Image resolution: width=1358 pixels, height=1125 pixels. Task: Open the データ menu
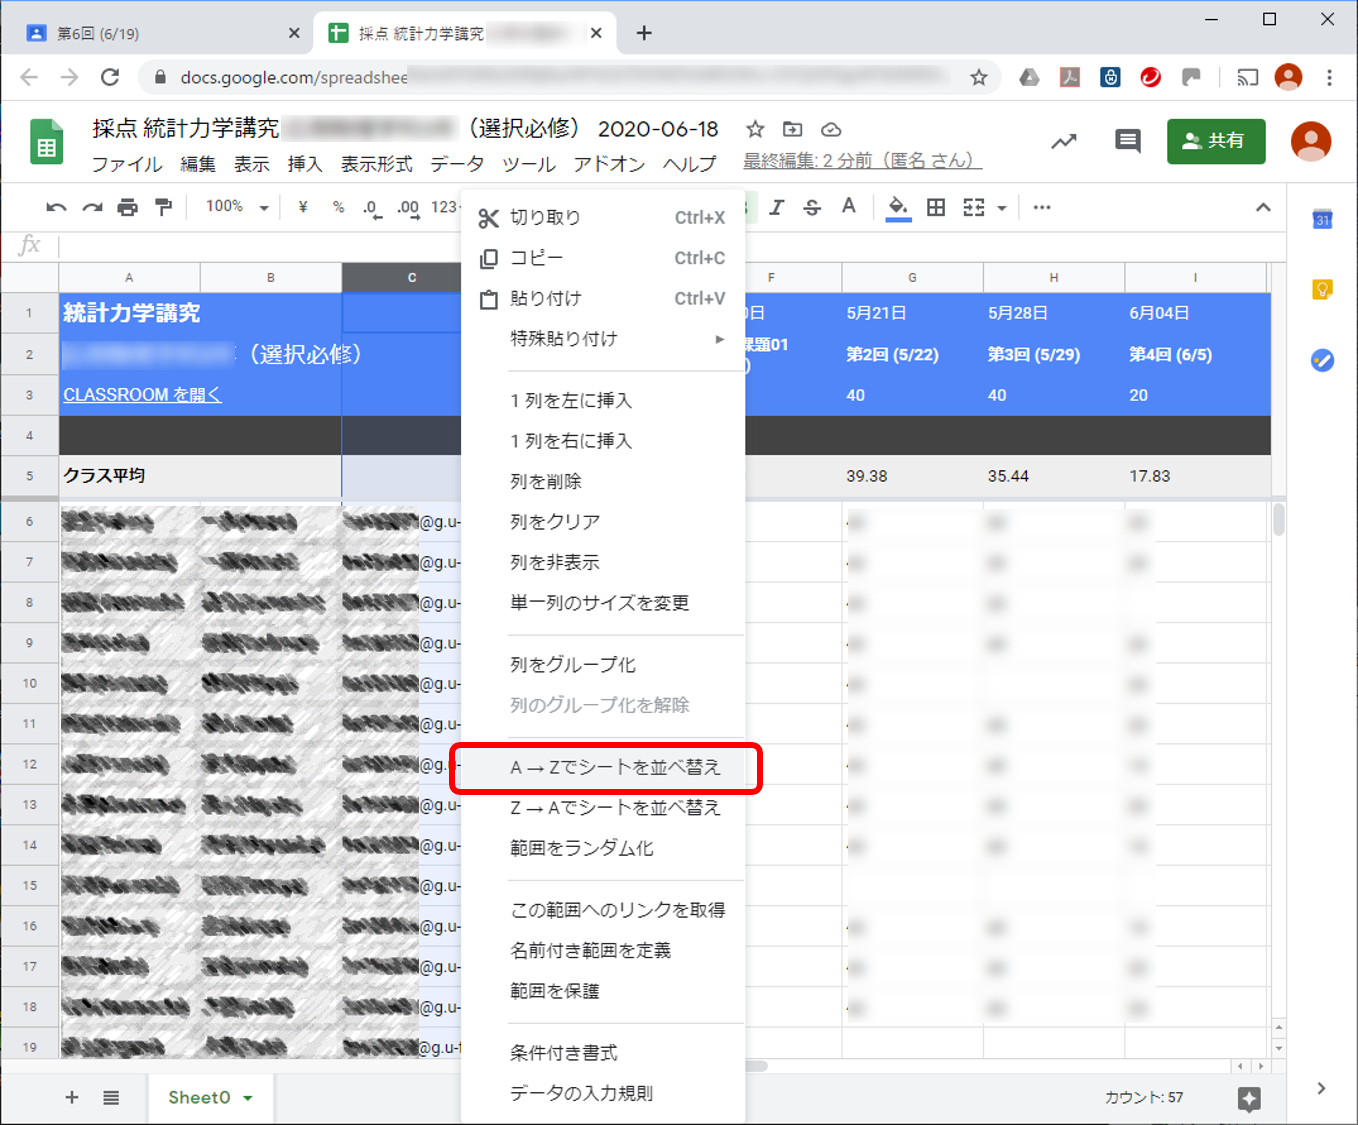(457, 164)
